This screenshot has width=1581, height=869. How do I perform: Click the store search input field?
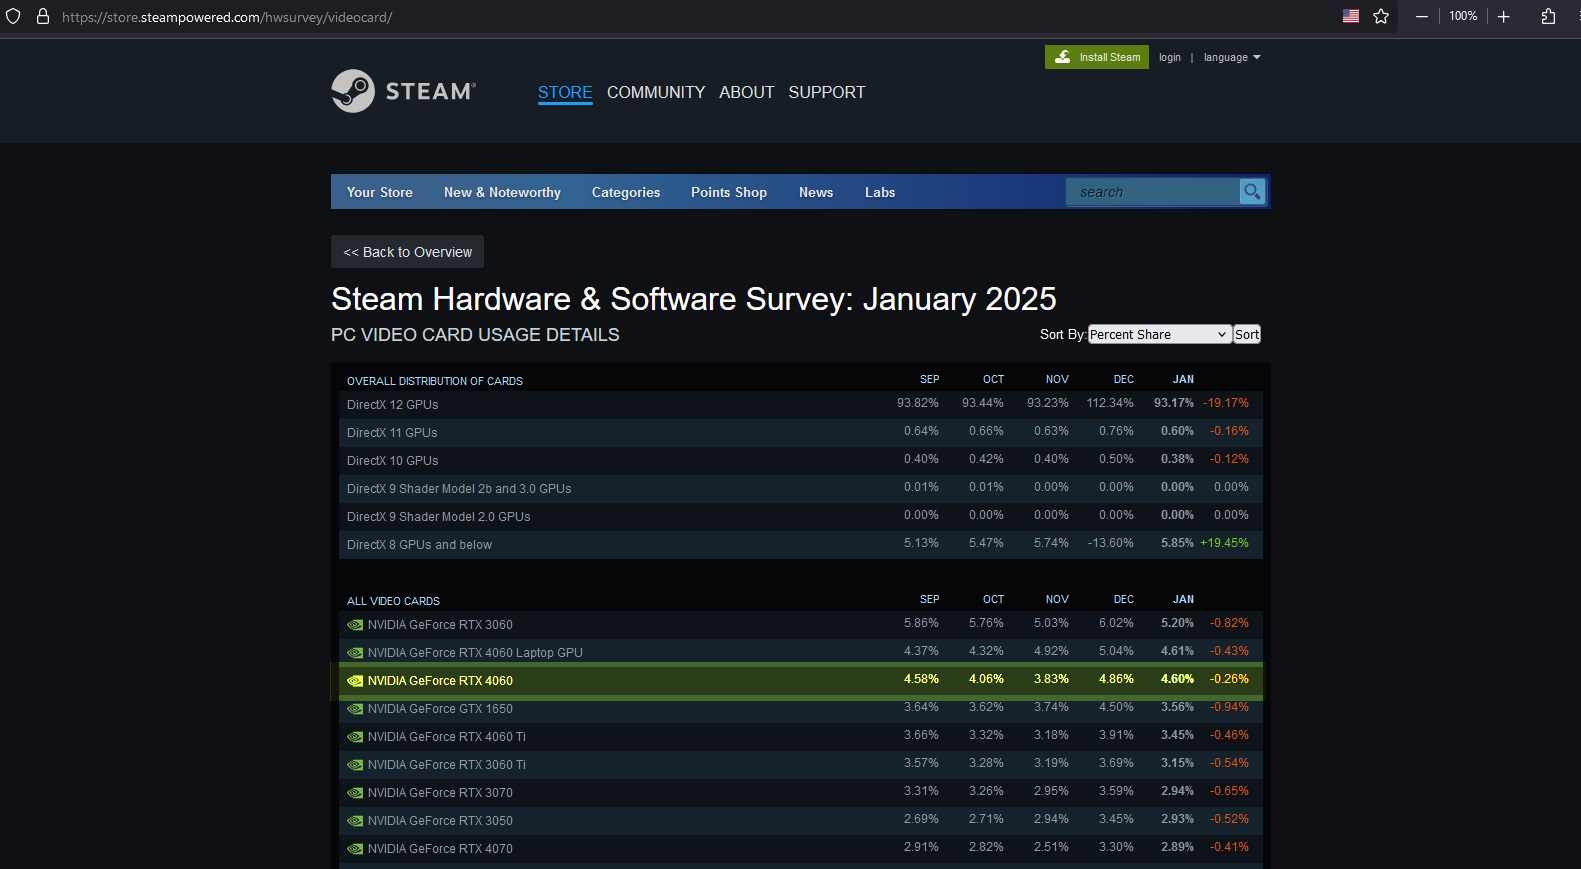(1153, 191)
